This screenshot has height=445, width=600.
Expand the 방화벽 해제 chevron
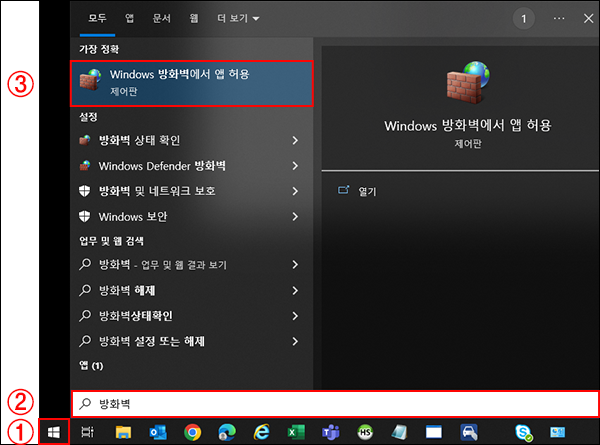pos(295,290)
